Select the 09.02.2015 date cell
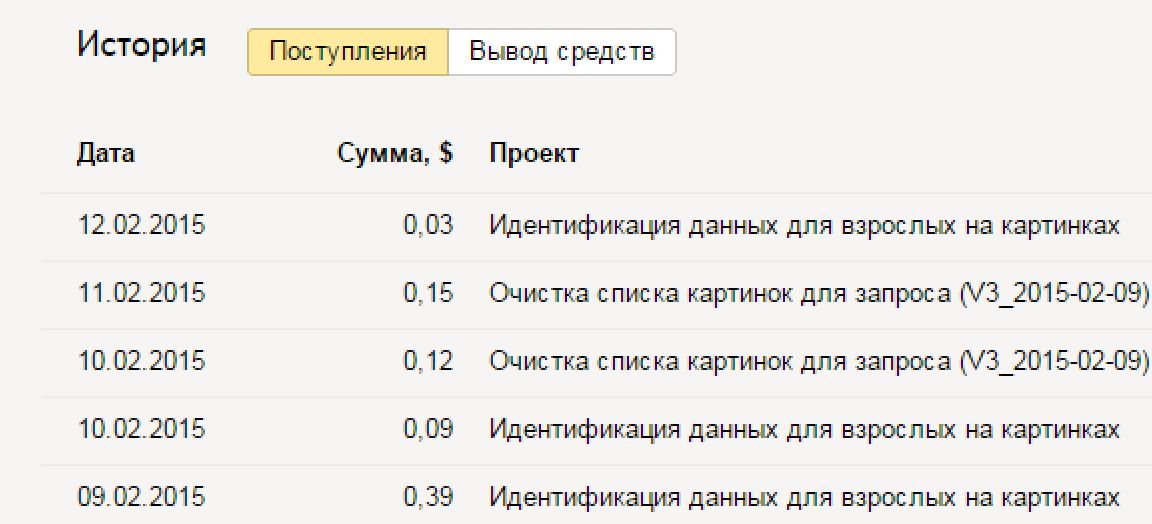 tap(141, 497)
